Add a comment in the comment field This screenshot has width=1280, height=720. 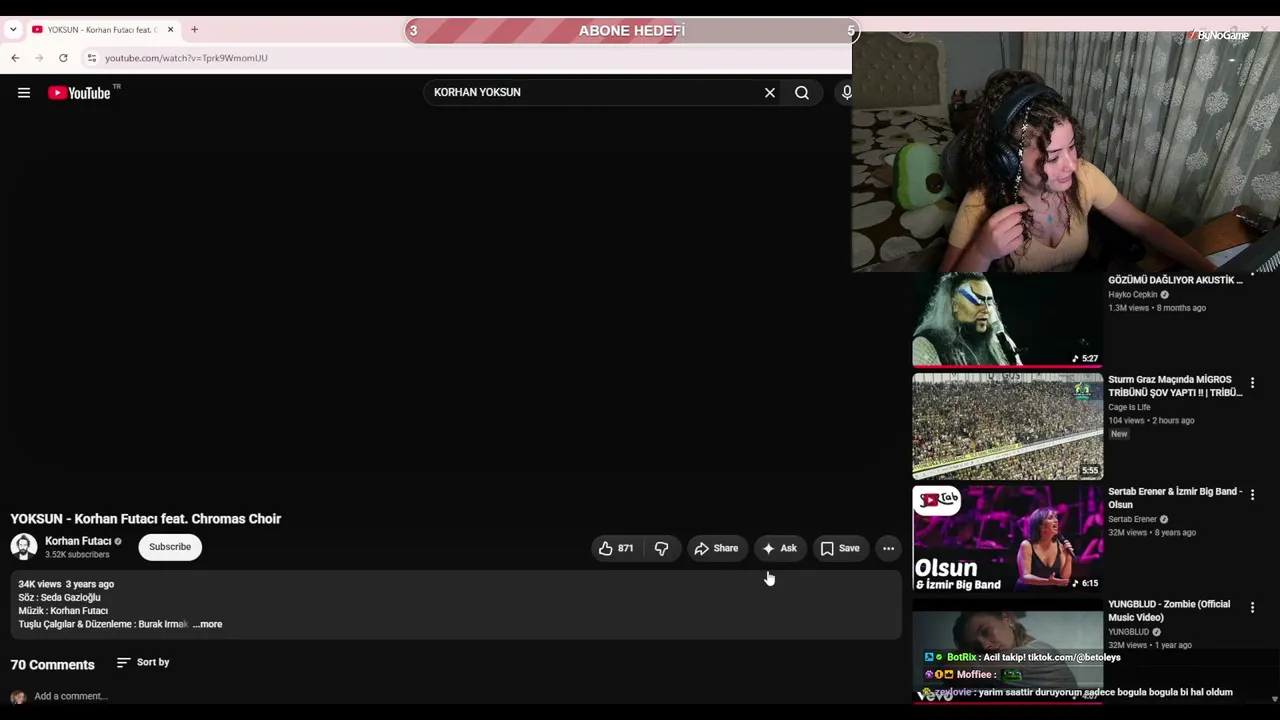(70, 696)
